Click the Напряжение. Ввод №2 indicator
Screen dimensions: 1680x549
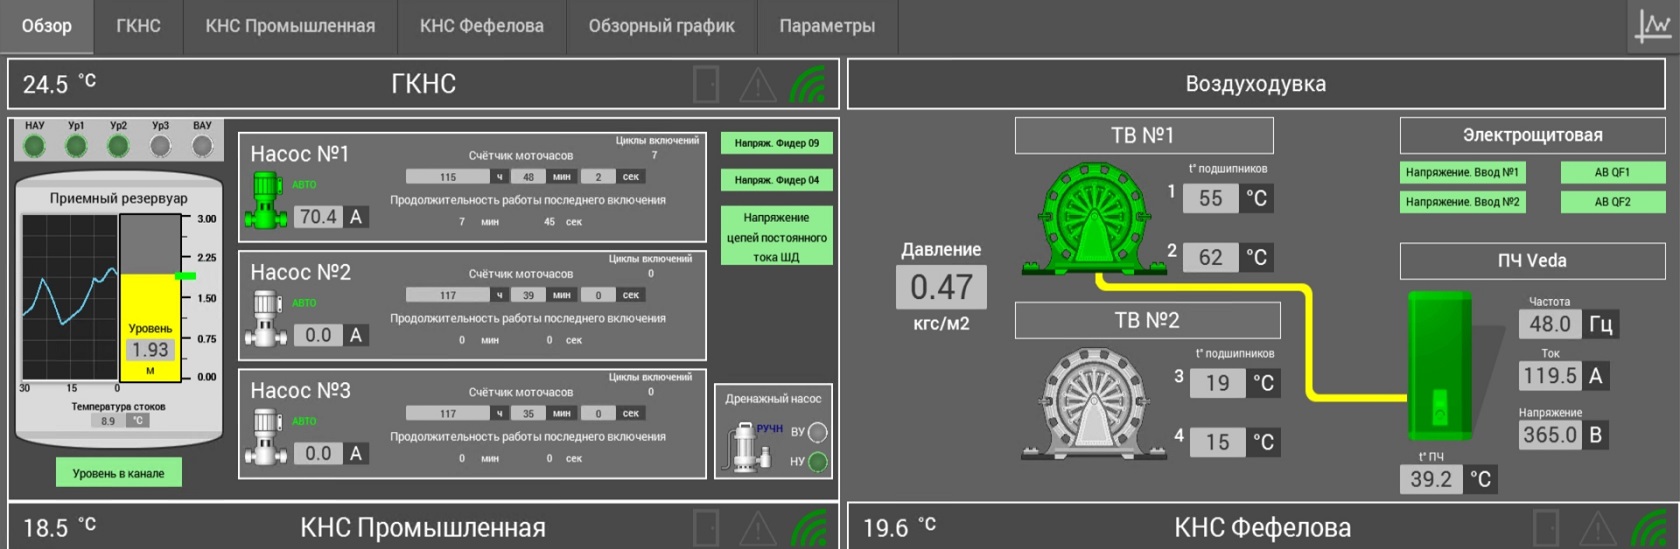tap(1461, 201)
